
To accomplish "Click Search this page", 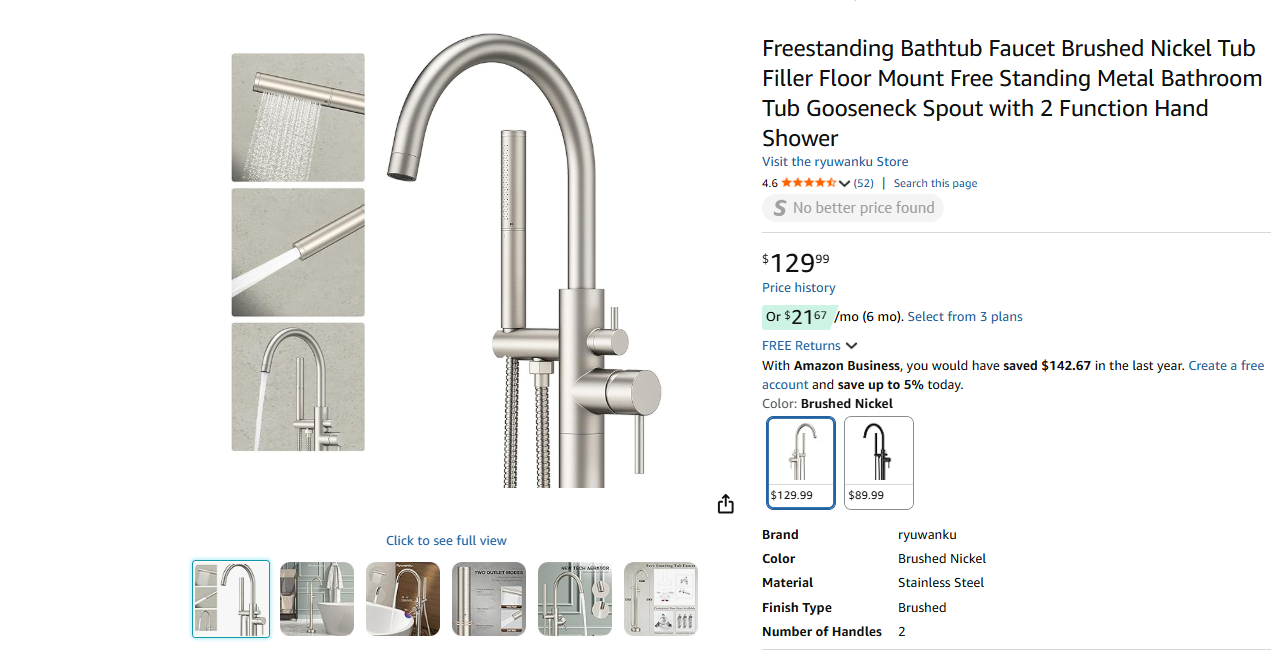I will 934,183.
